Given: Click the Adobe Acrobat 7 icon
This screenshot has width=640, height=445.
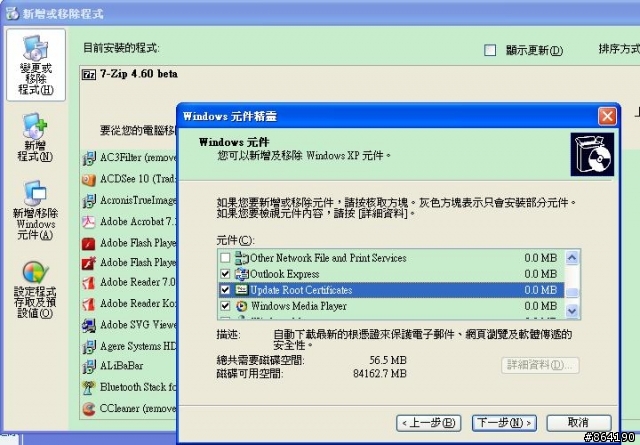Looking at the screenshot, I should pos(89,222).
